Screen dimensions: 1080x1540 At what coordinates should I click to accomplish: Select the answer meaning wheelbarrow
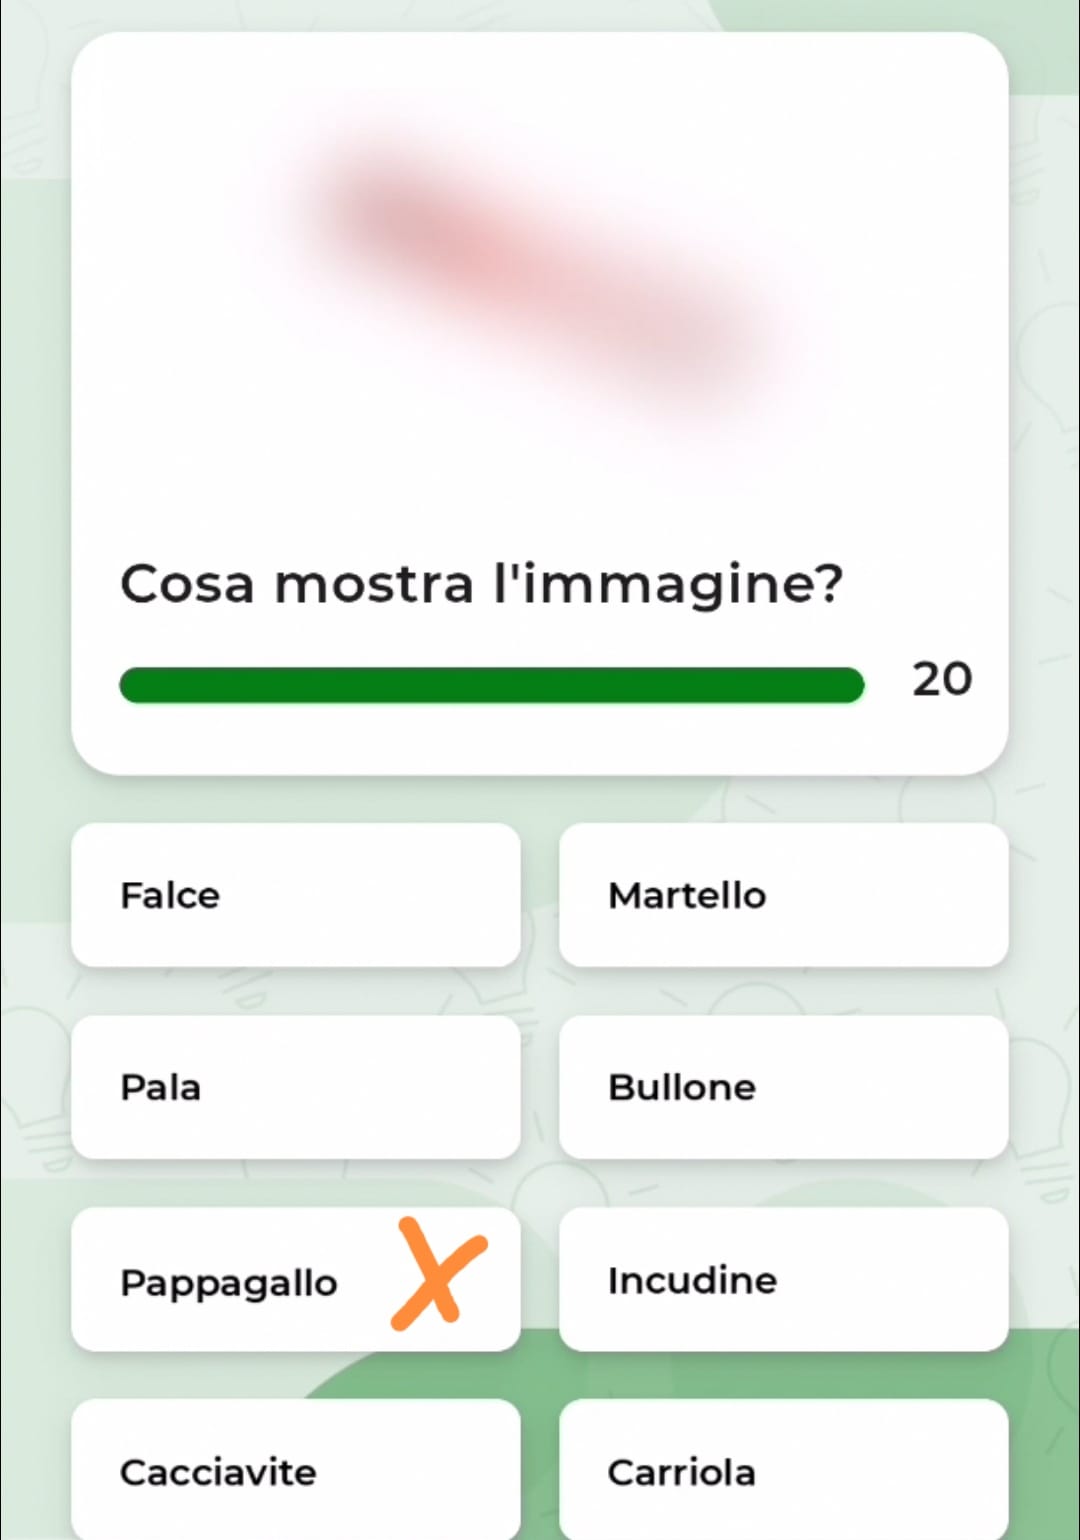[783, 1471]
